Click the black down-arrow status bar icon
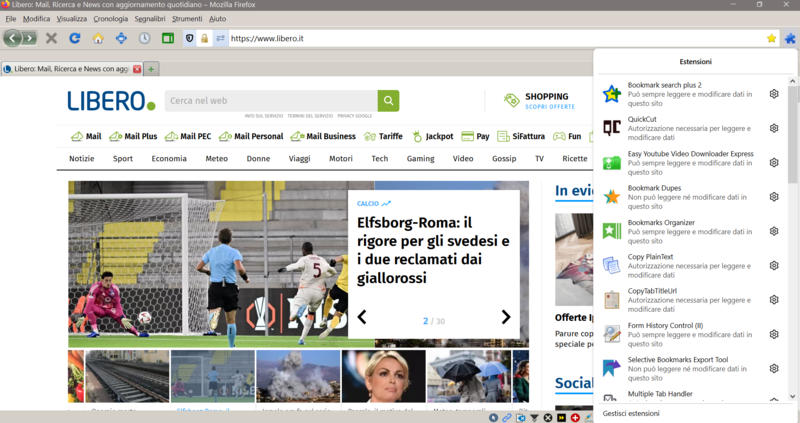800x423 pixels. coord(534,417)
